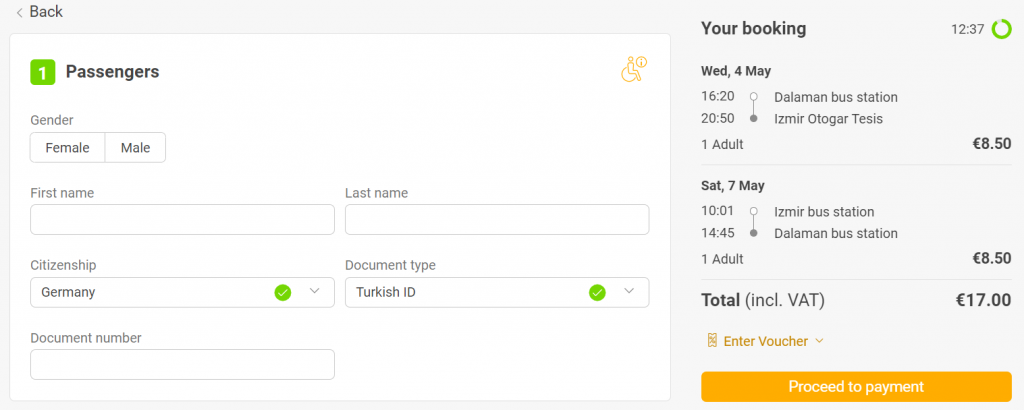Expand the Enter Voucher chevron
This screenshot has width=1024, height=410.
(x=820, y=341)
